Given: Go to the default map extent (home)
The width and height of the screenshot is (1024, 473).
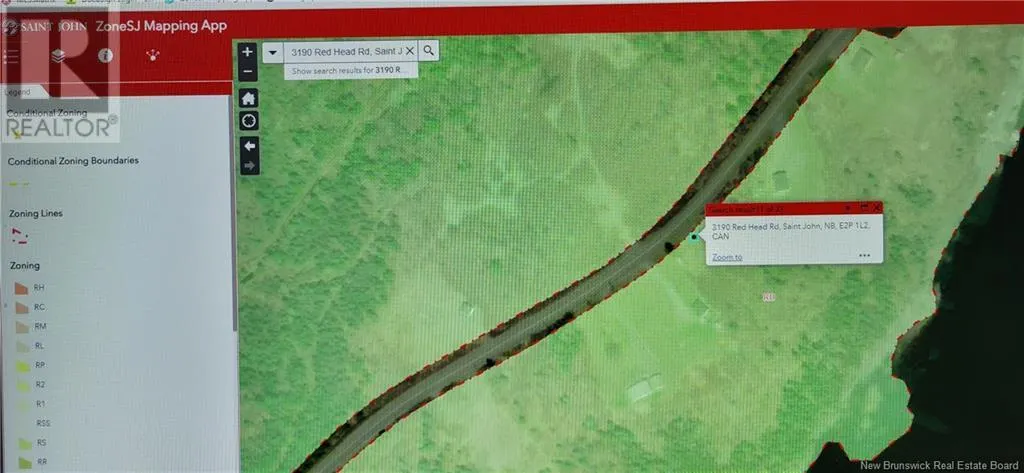Looking at the screenshot, I should [x=248, y=99].
